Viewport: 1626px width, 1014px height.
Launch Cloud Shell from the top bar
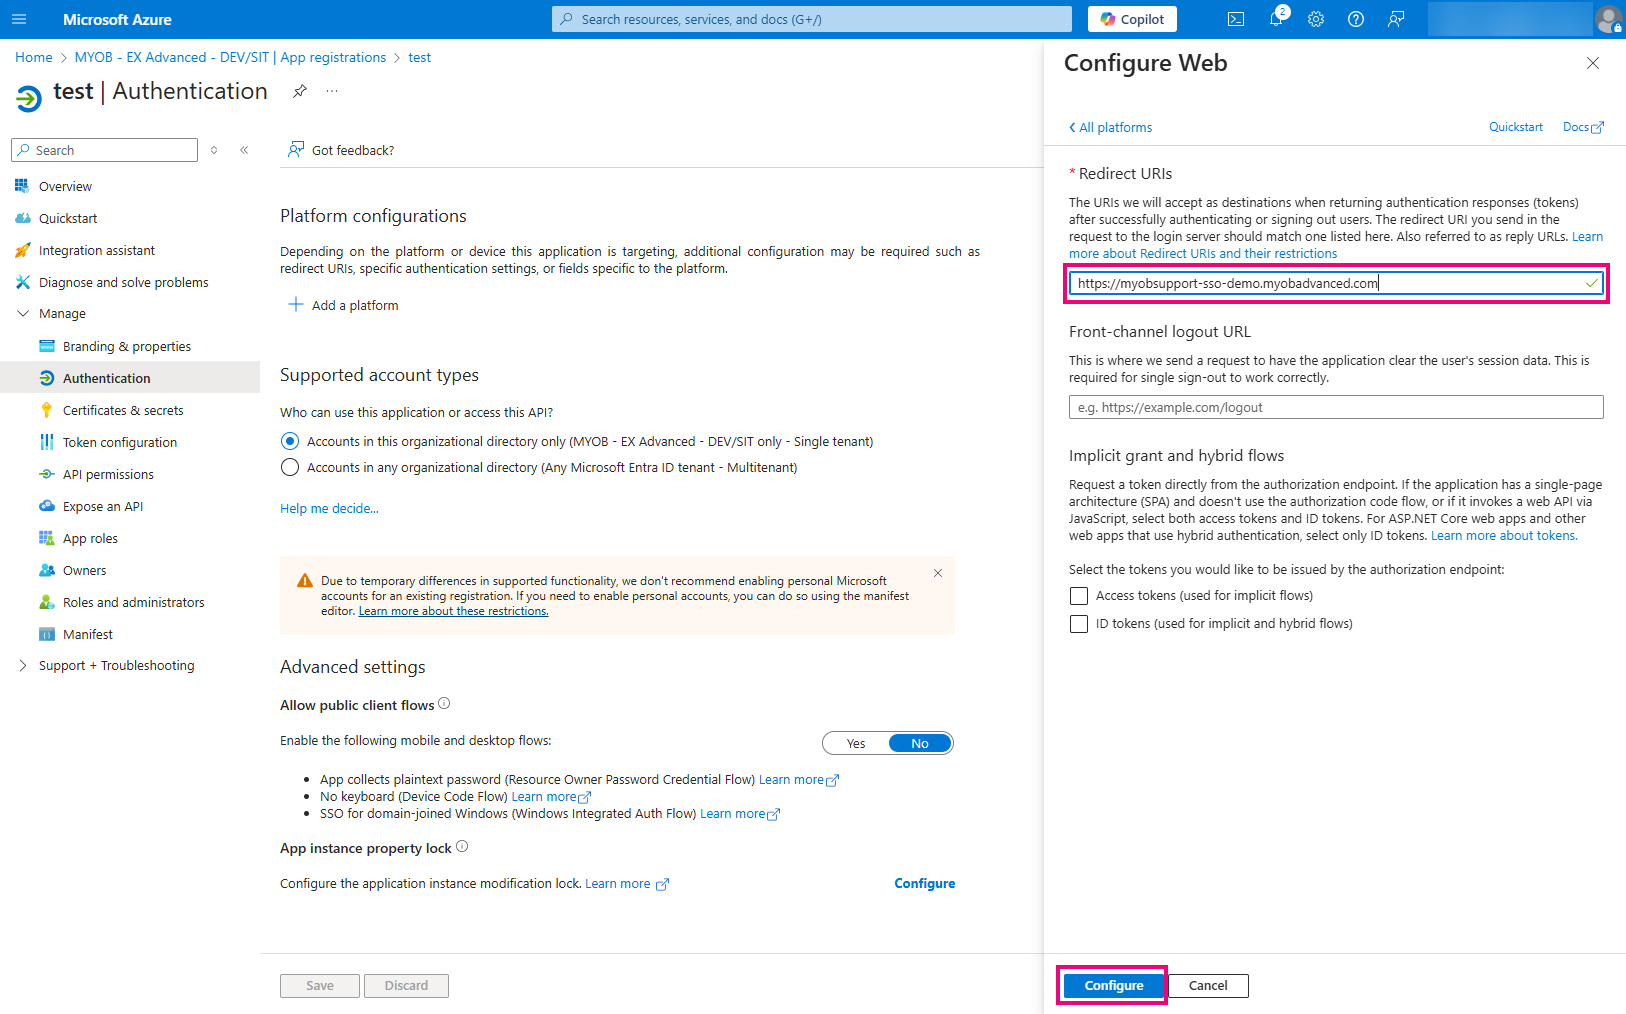click(x=1236, y=19)
